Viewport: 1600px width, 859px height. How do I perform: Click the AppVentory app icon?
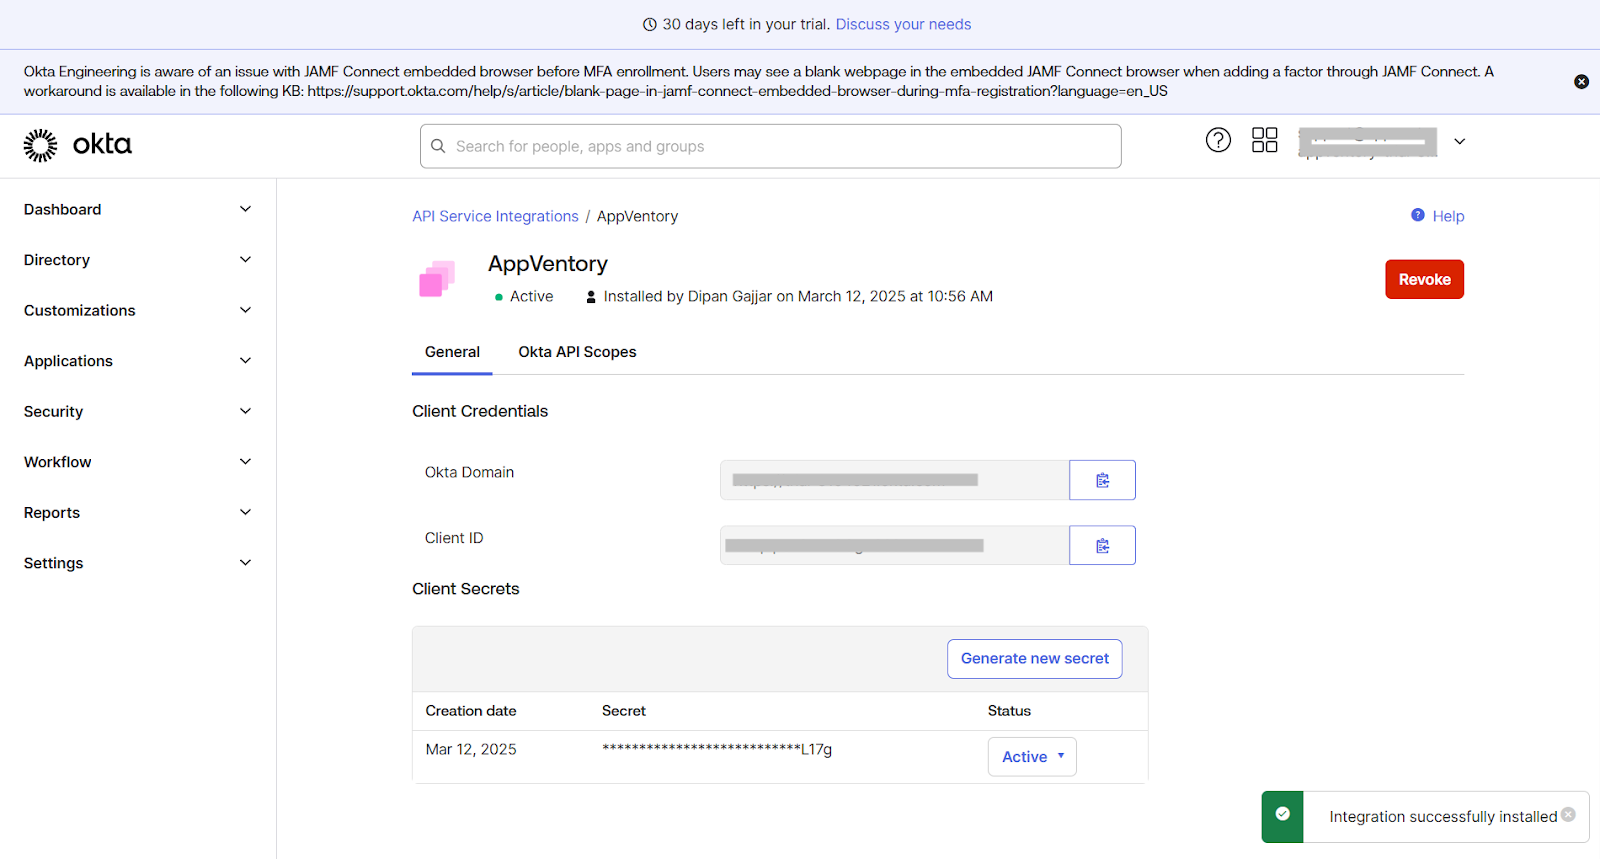tap(437, 279)
